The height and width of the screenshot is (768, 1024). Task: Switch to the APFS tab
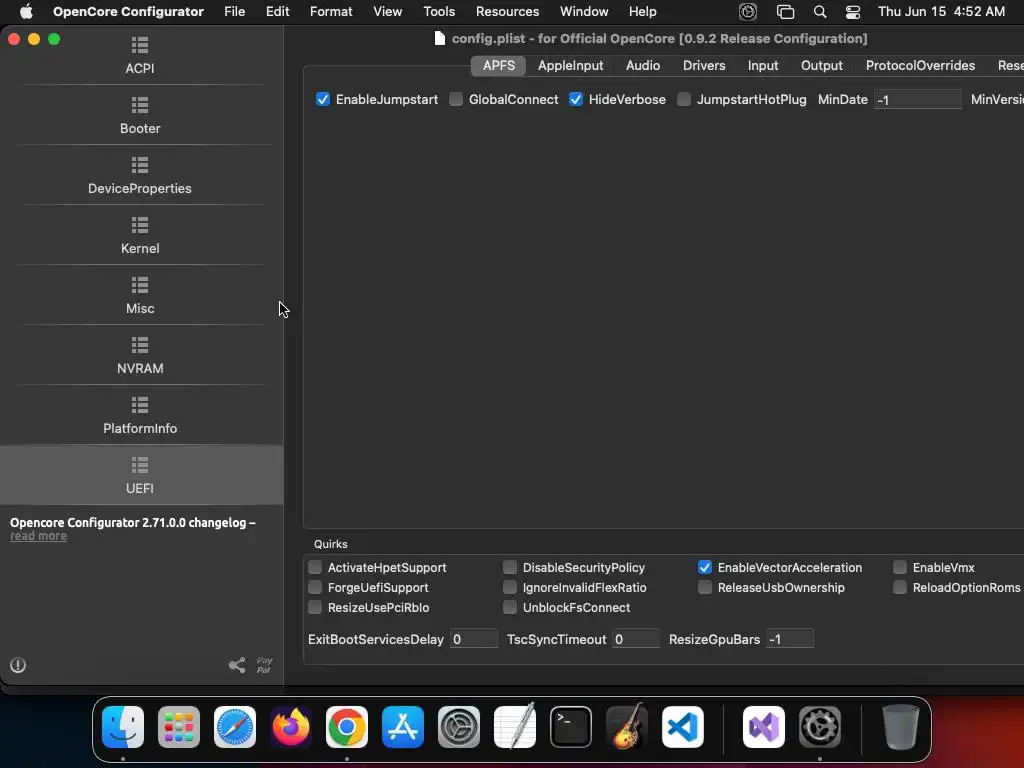(x=499, y=65)
